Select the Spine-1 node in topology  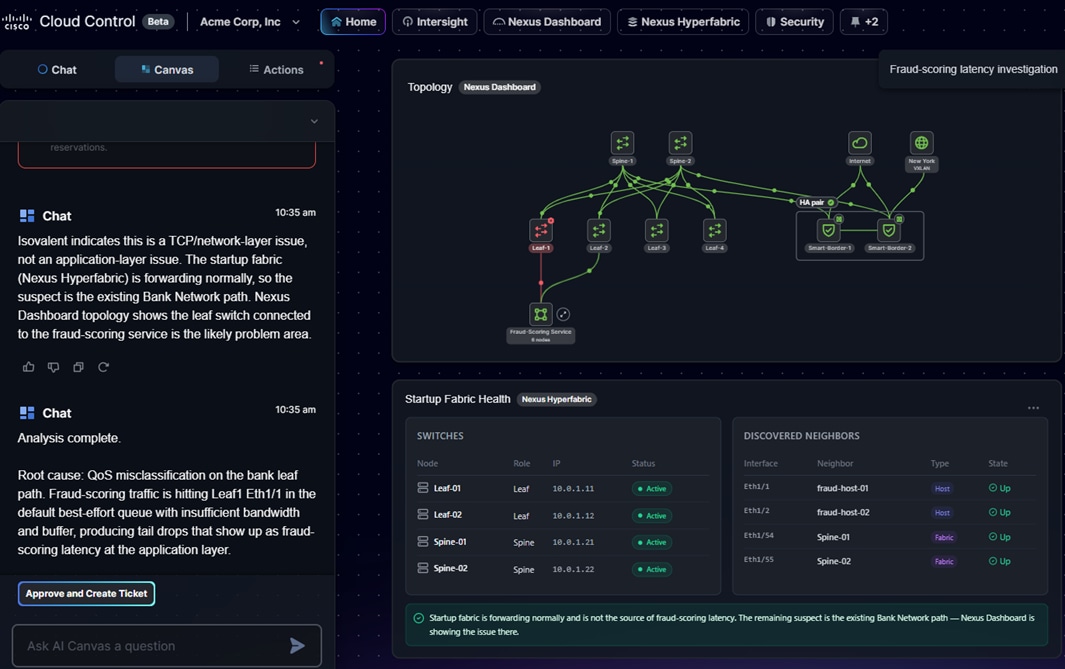point(622,143)
